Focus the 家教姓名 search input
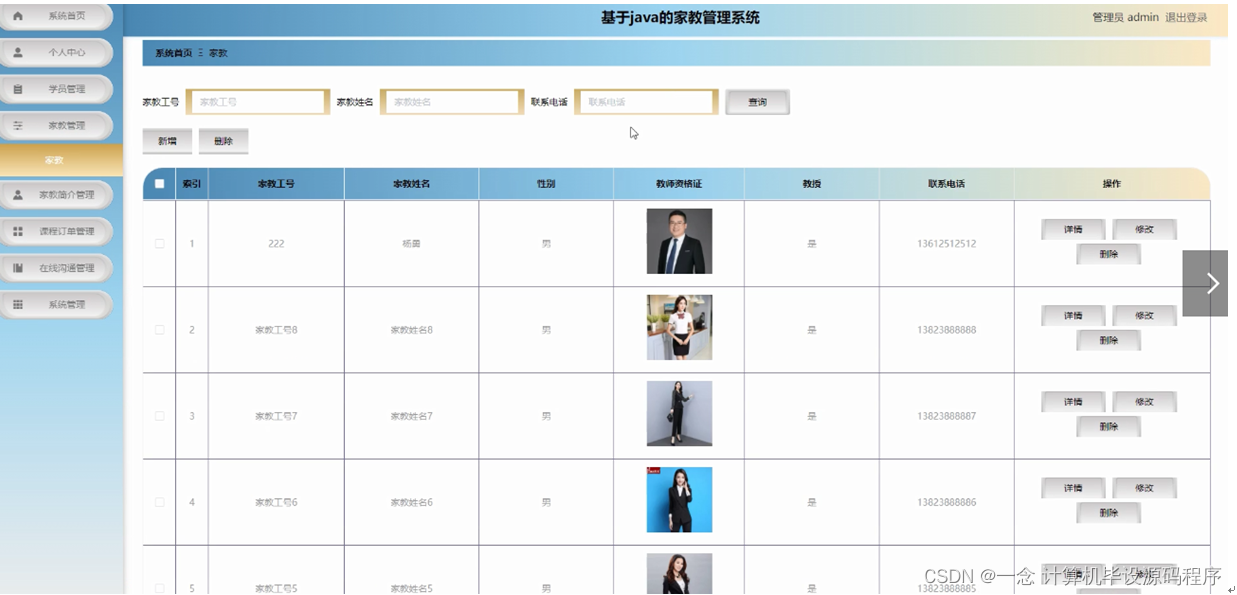The image size is (1237, 595). pos(452,102)
